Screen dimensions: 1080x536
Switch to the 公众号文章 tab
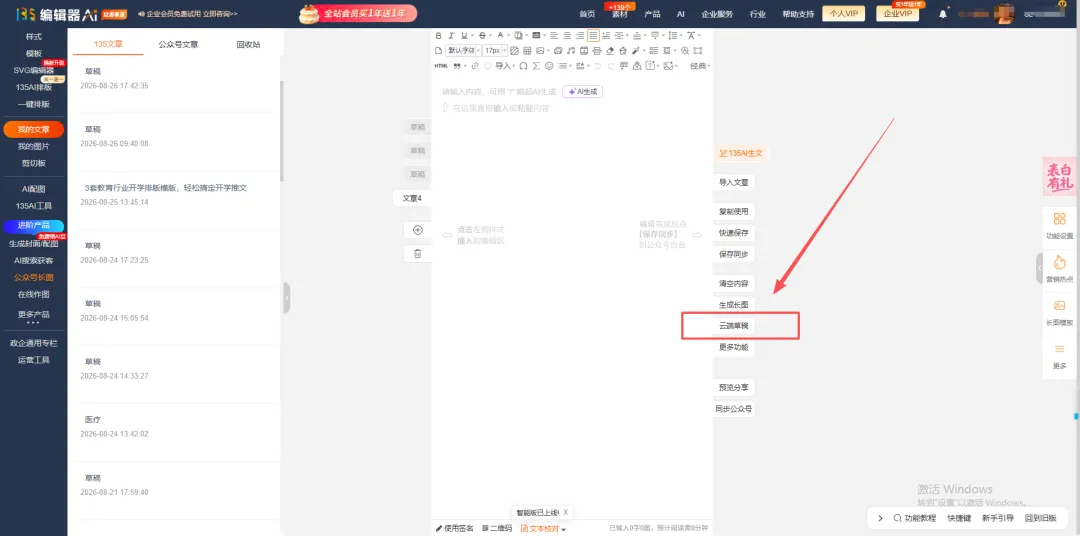178,44
